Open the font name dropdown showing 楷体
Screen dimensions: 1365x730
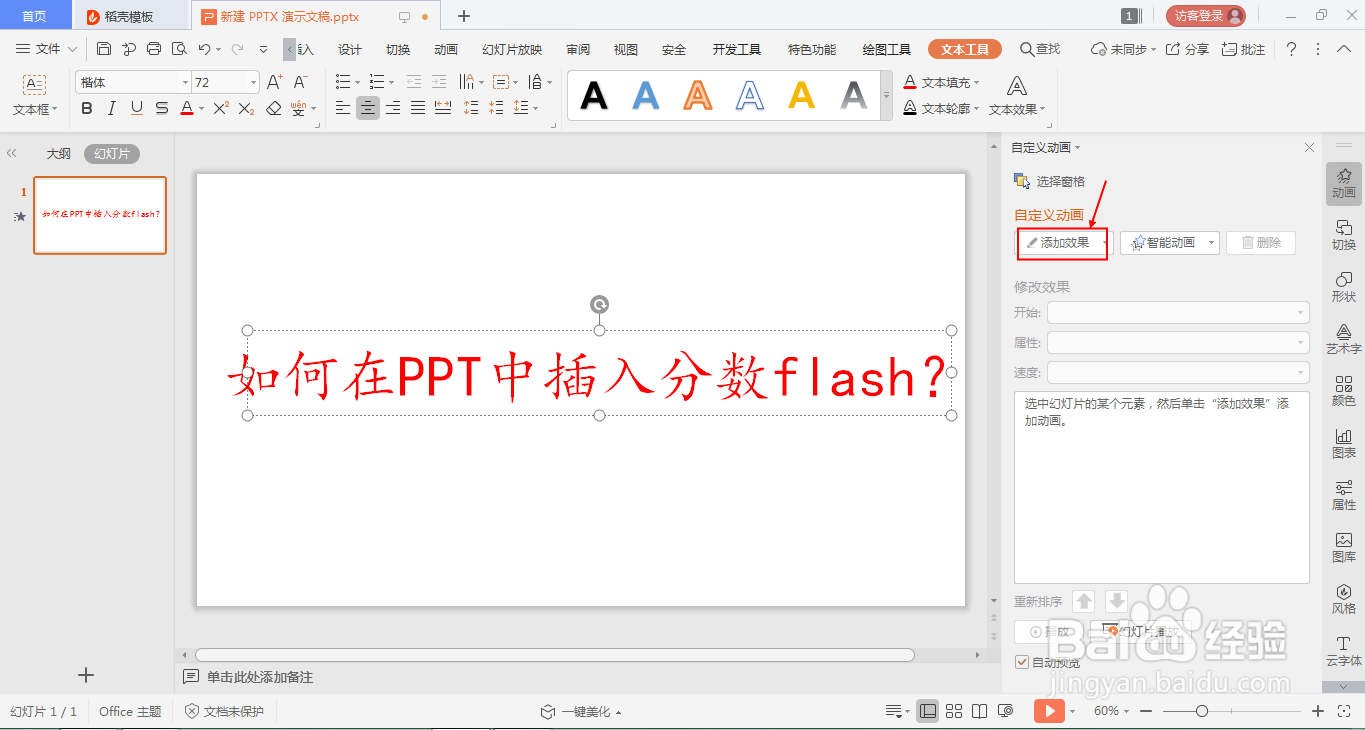pyautogui.click(x=186, y=81)
